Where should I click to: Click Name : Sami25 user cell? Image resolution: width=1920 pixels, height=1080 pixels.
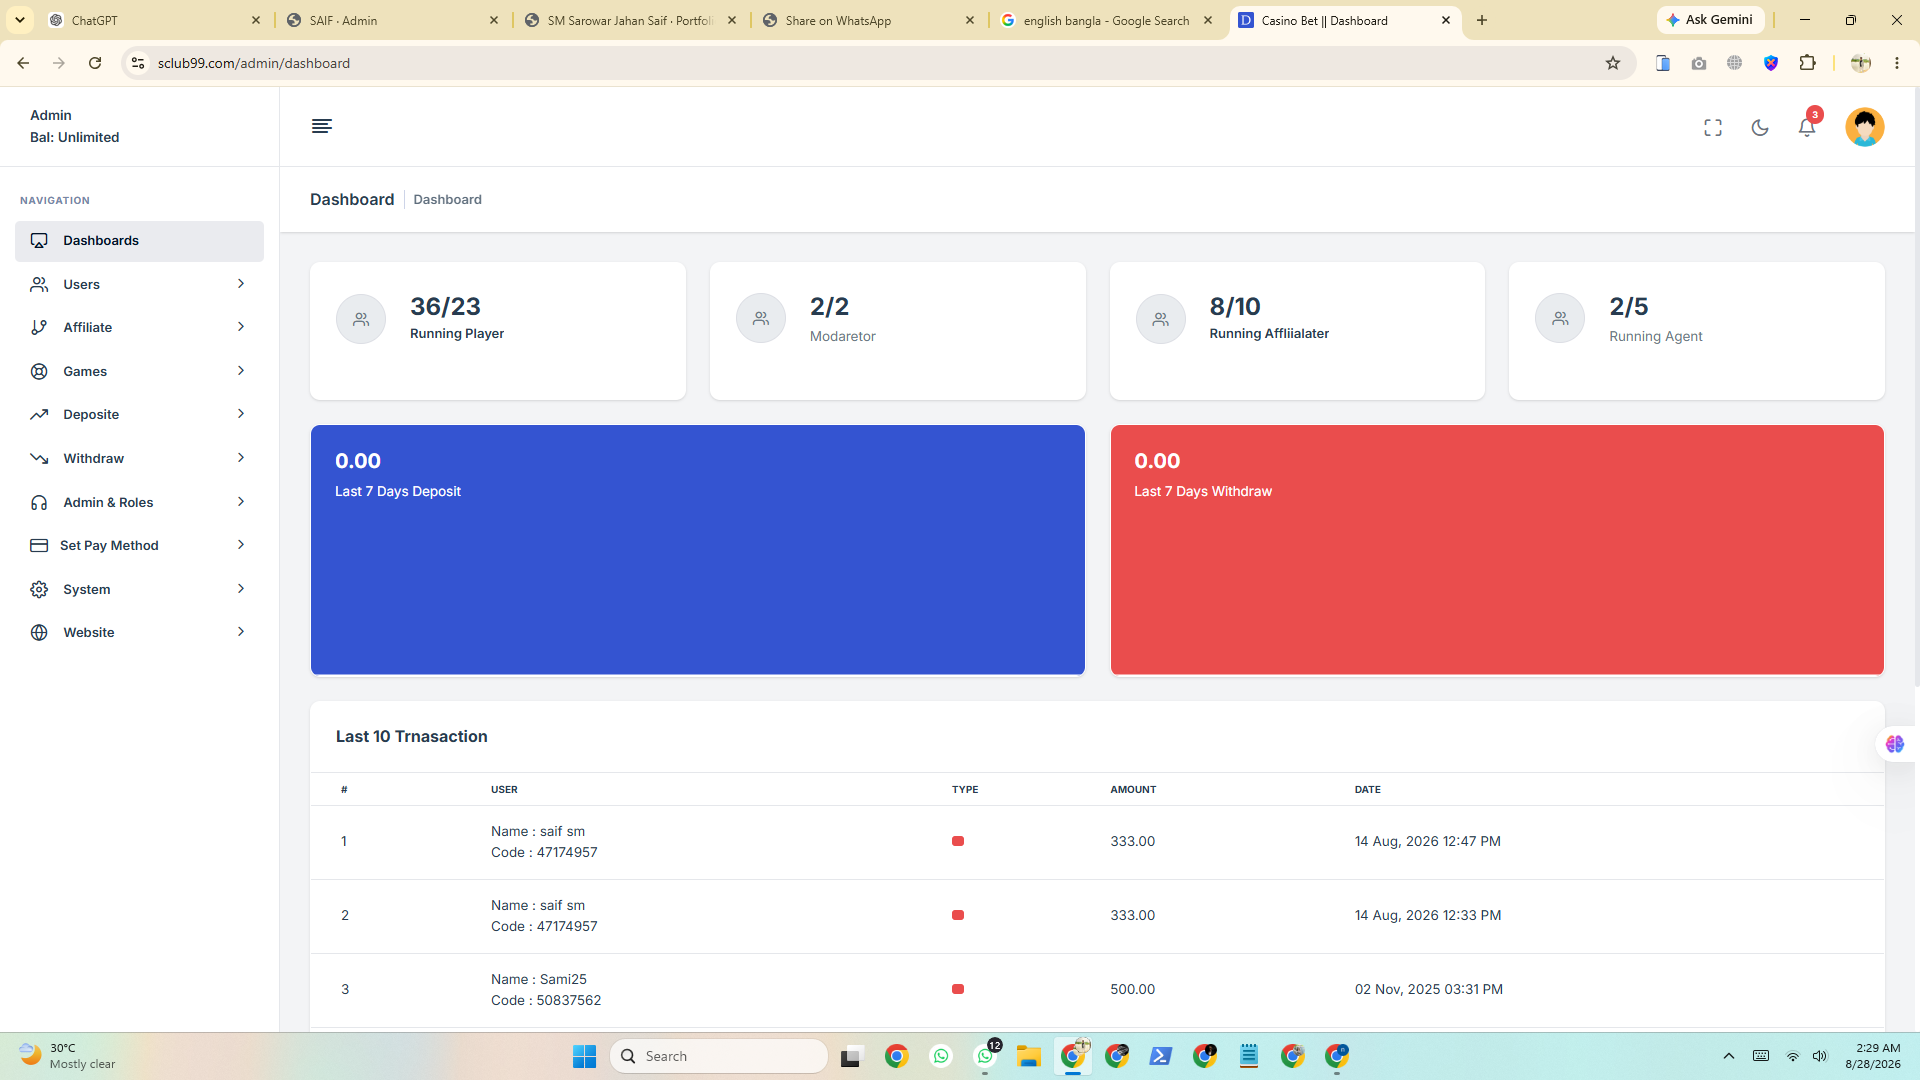click(539, 979)
